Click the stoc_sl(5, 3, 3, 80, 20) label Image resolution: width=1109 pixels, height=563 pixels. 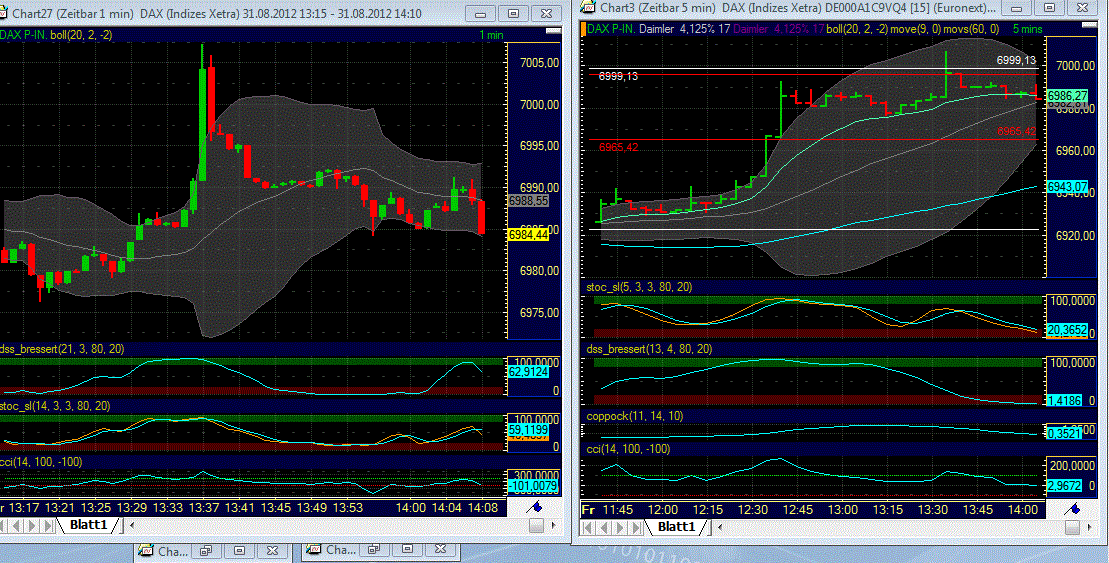click(639, 287)
